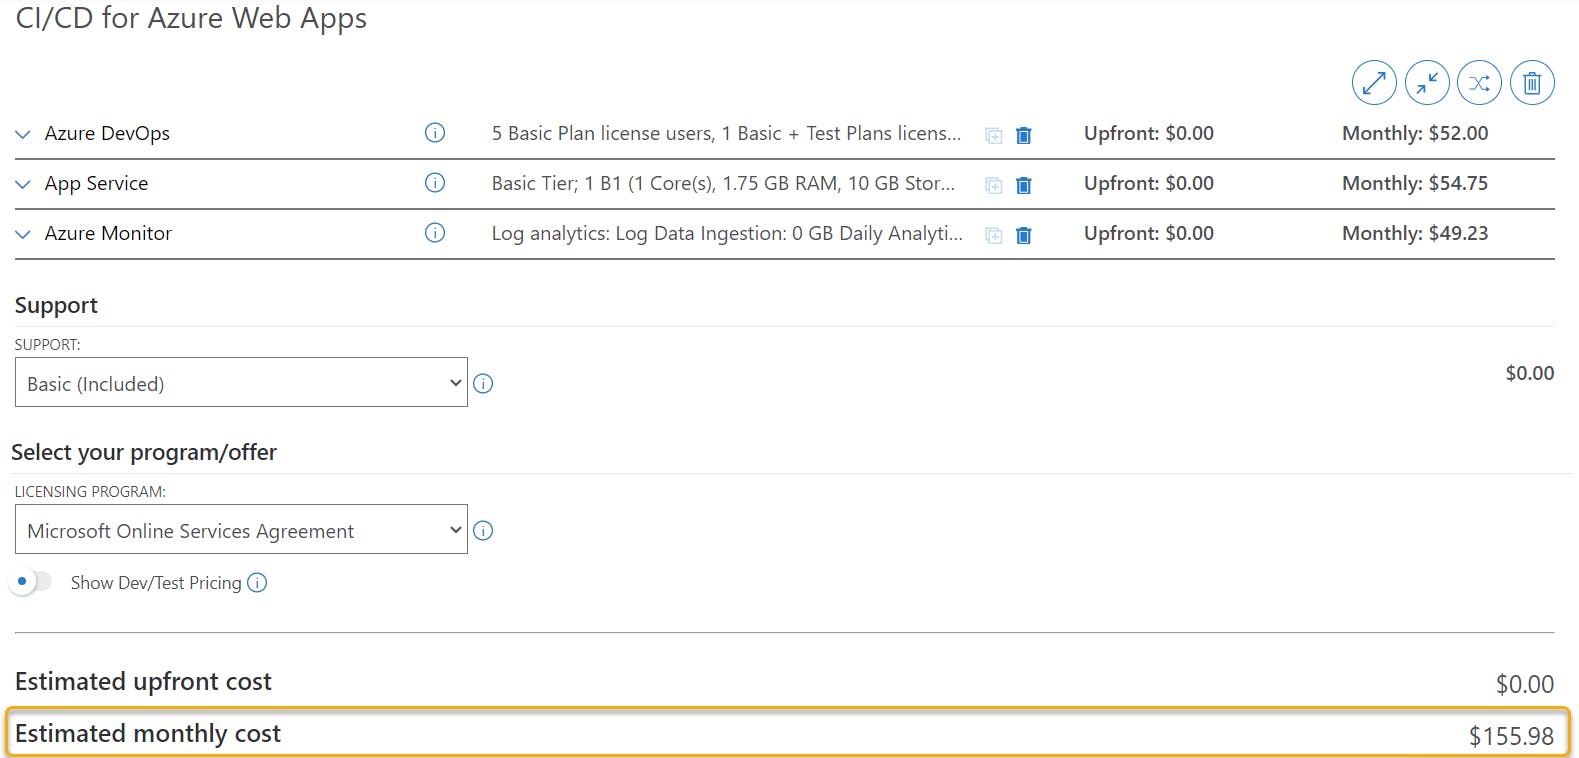Click the rearrange services shuffle icon
The width and height of the screenshot is (1579, 758).
click(x=1479, y=83)
